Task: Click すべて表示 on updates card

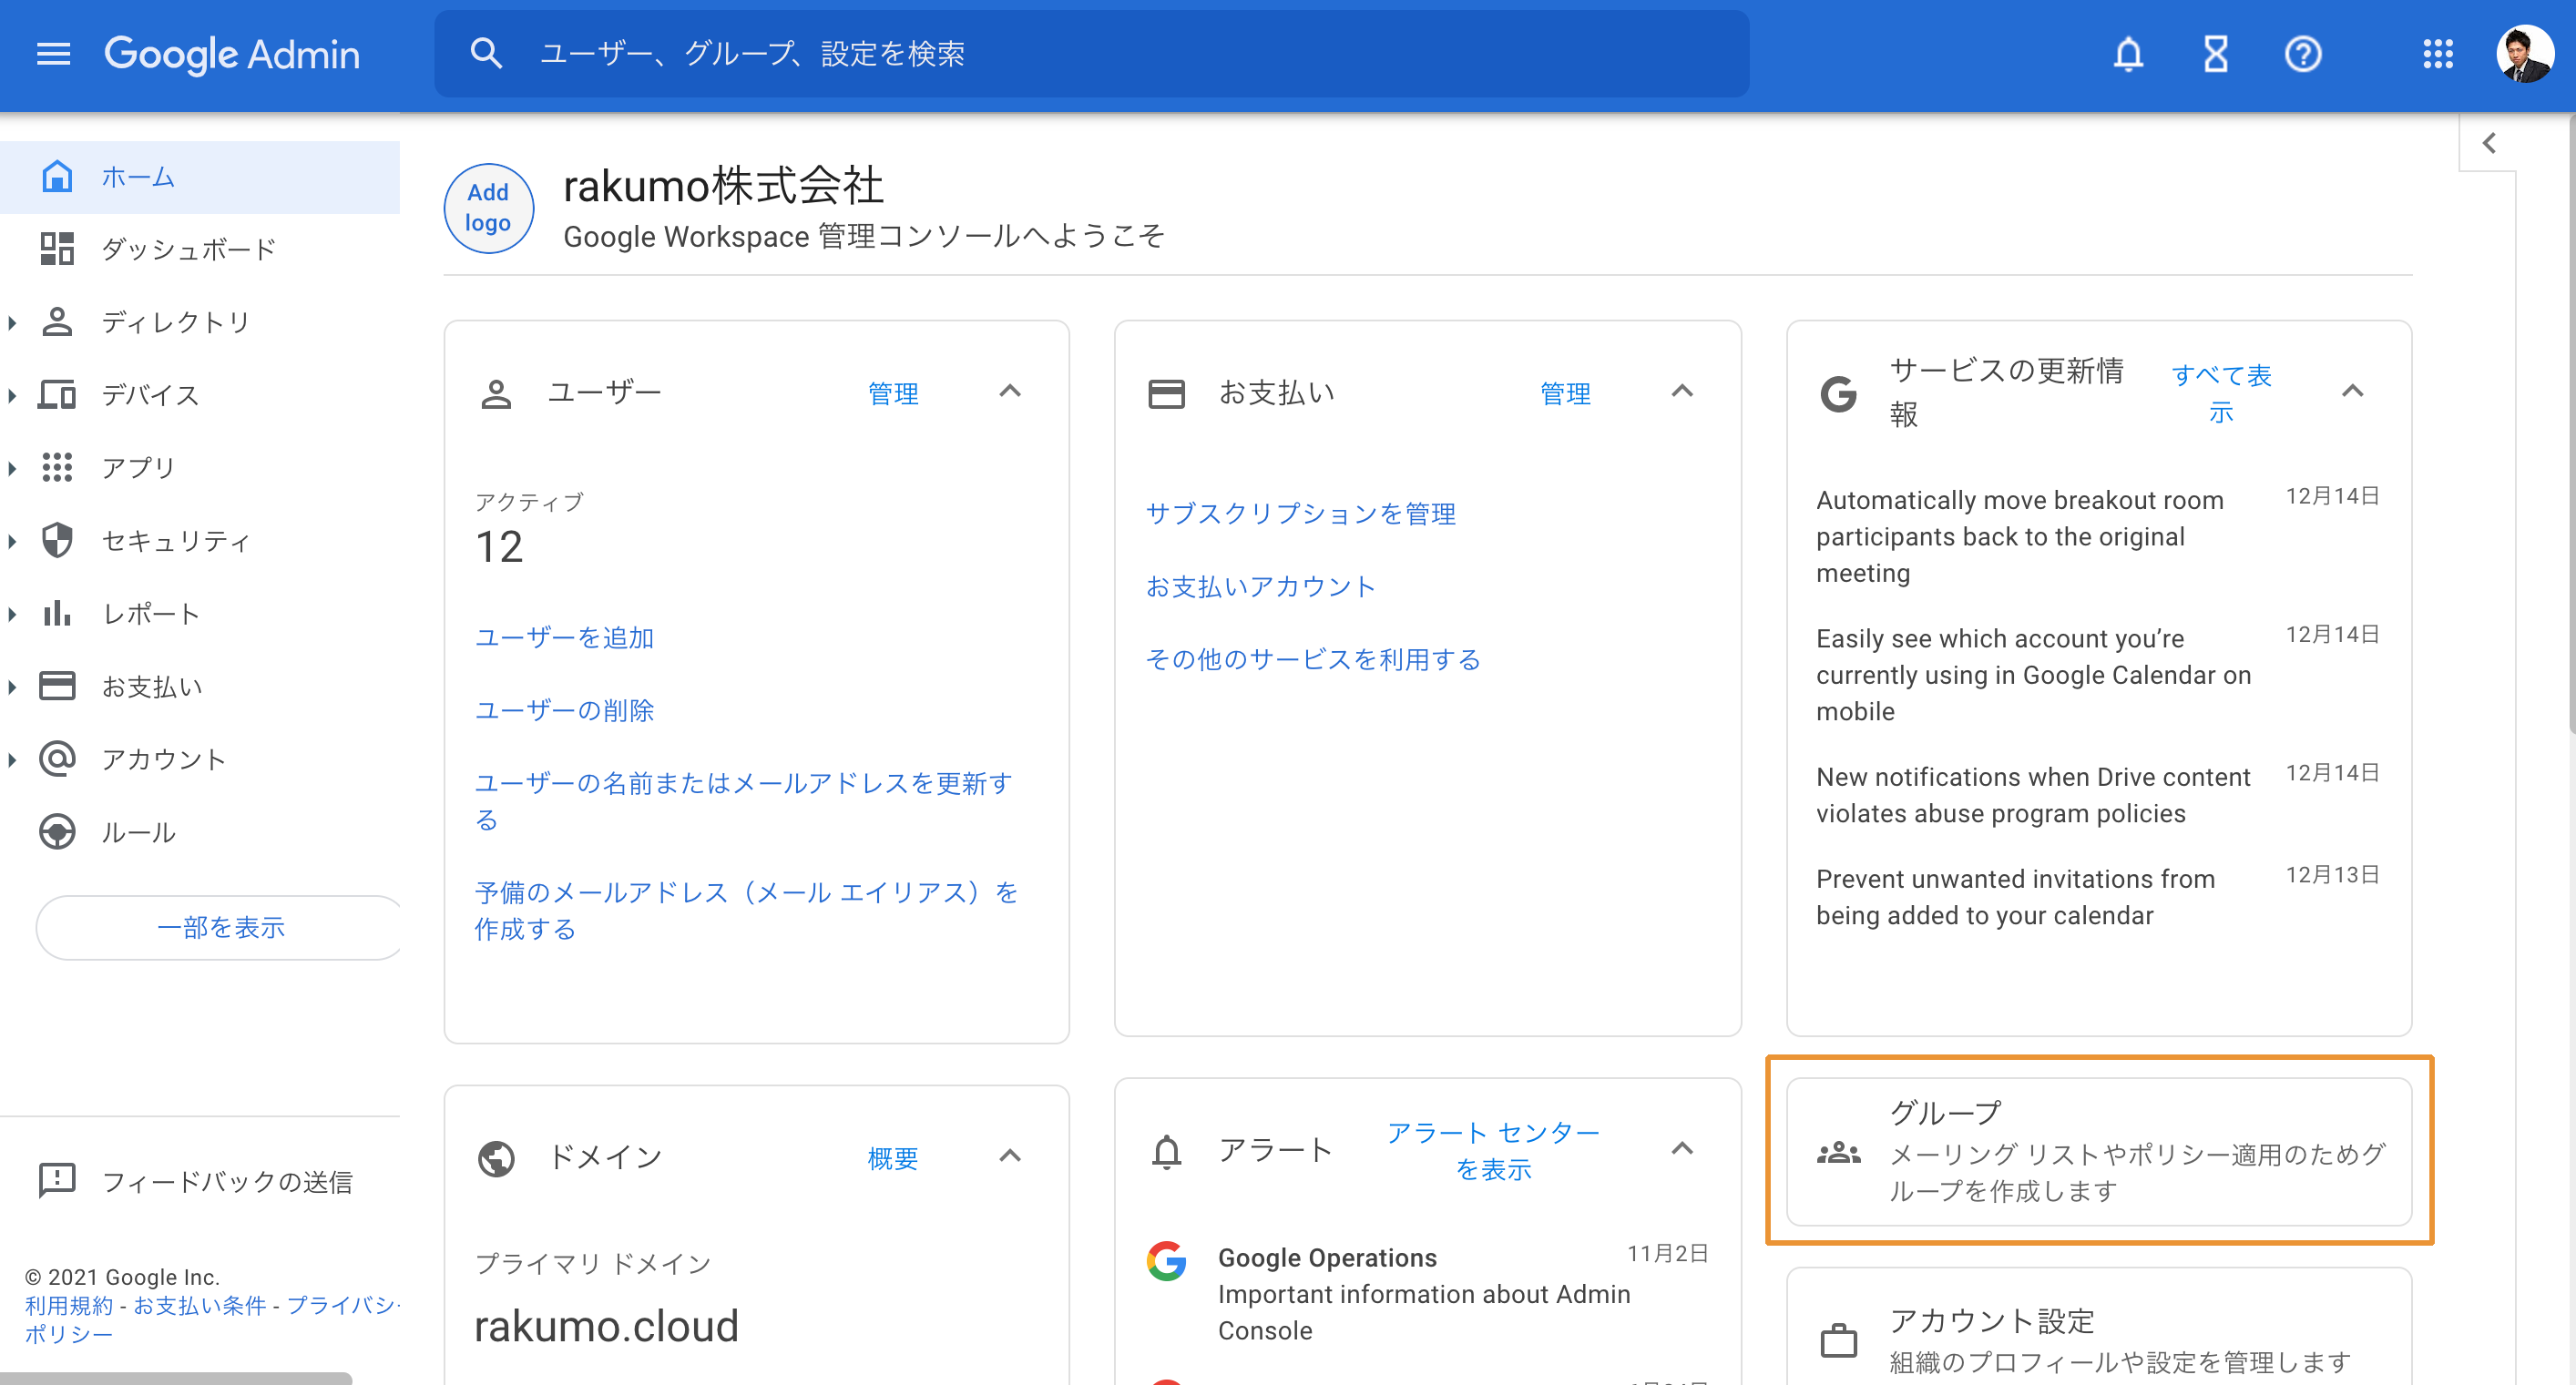Action: [2221, 393]
